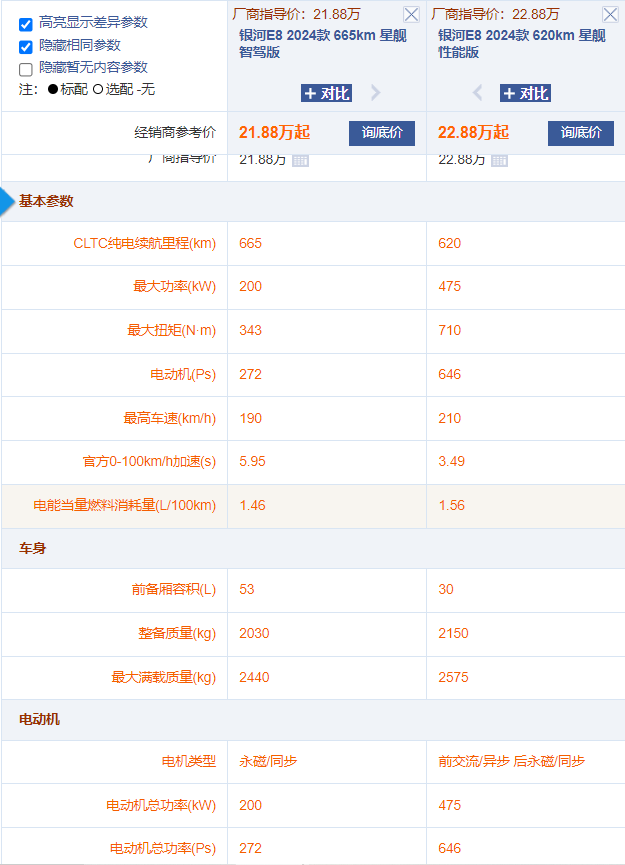625x865 pixels.
Task: Select the 电动机 section header
Action: [x=39, y=719]
